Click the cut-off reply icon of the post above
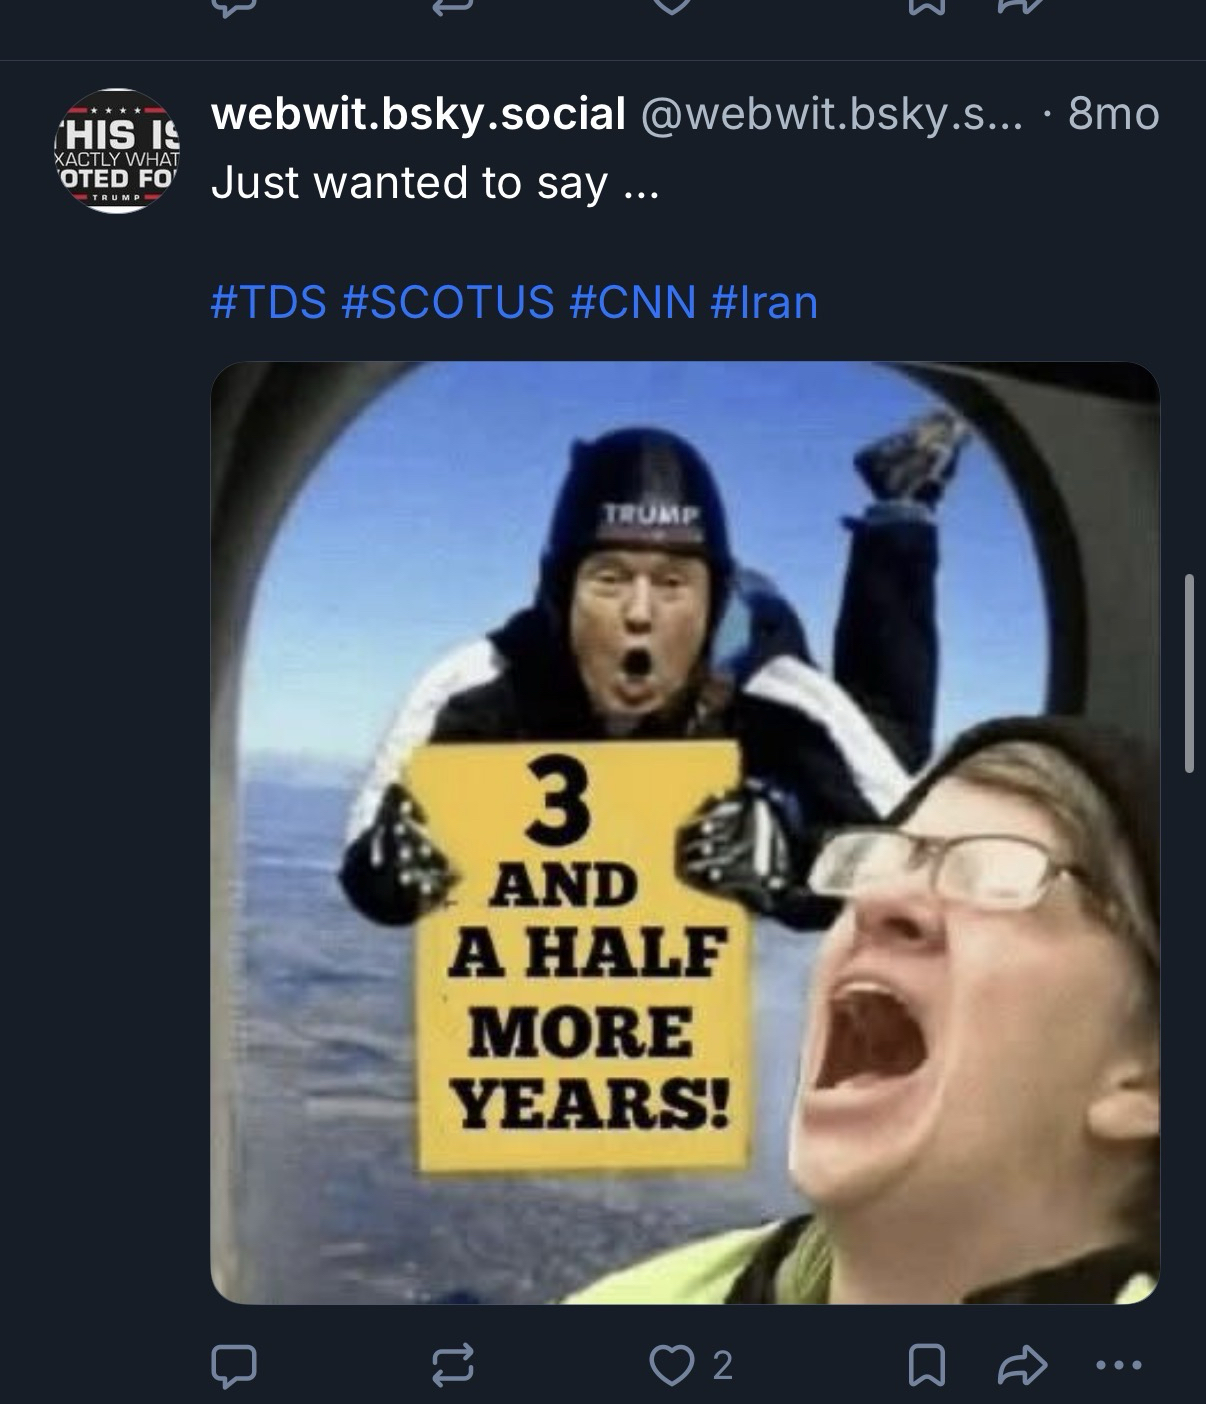 (x=234, y=6)
